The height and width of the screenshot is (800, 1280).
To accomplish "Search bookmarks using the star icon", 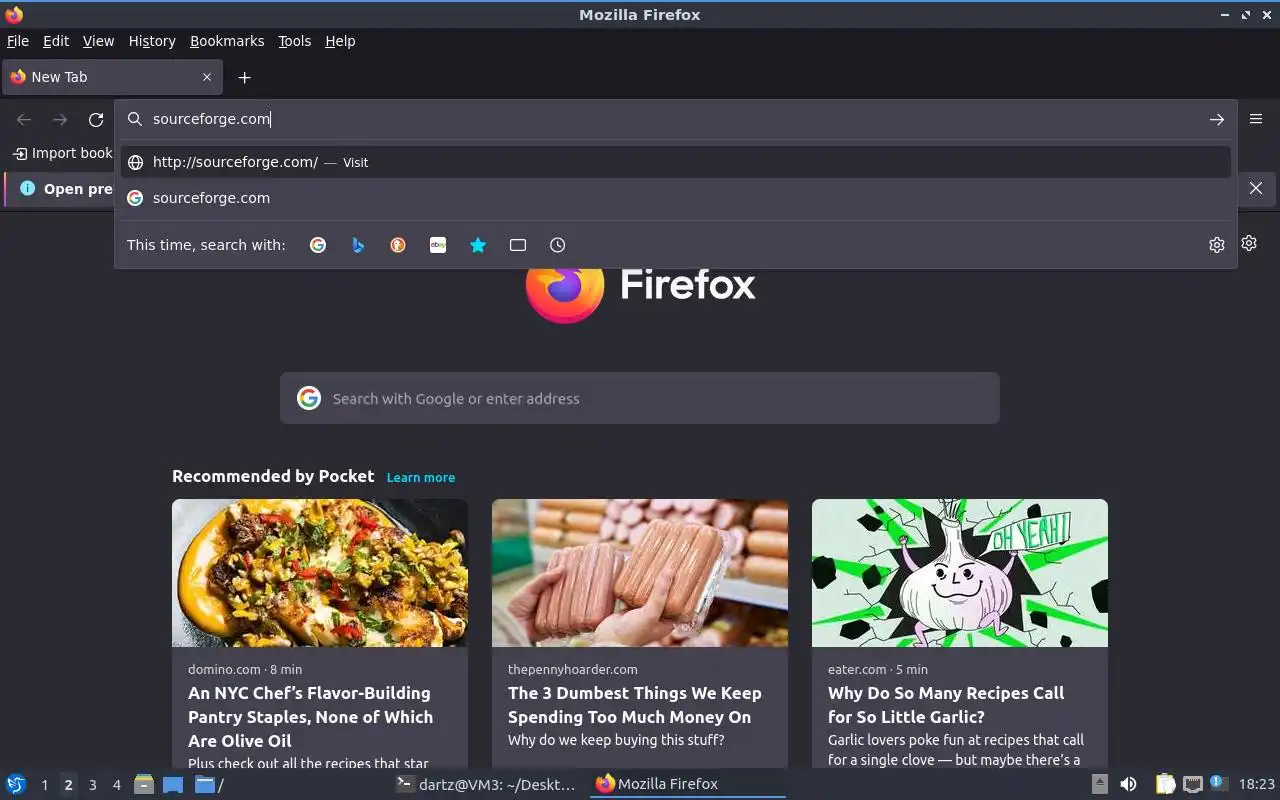I will pyautogui.click(x=478, y=245).
